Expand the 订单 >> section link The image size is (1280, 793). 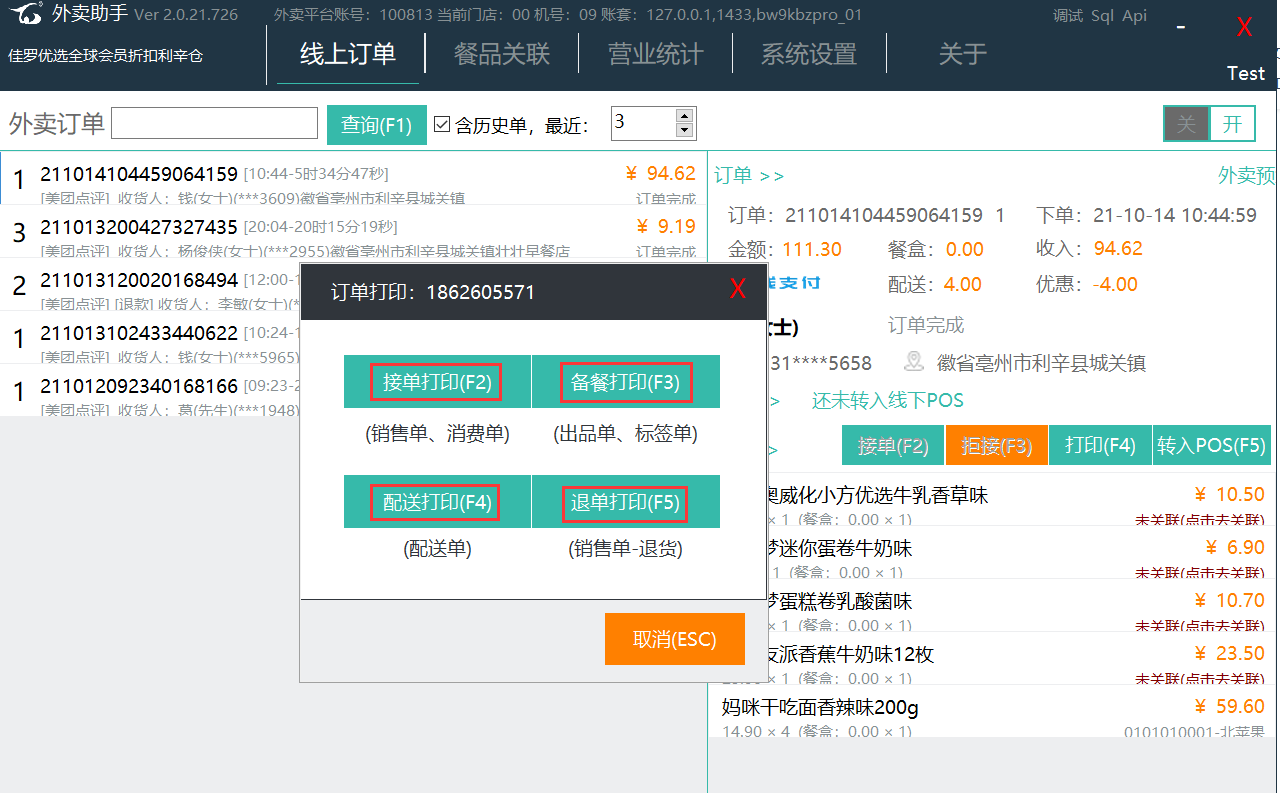pyautogui.click(x=749, y=176)
